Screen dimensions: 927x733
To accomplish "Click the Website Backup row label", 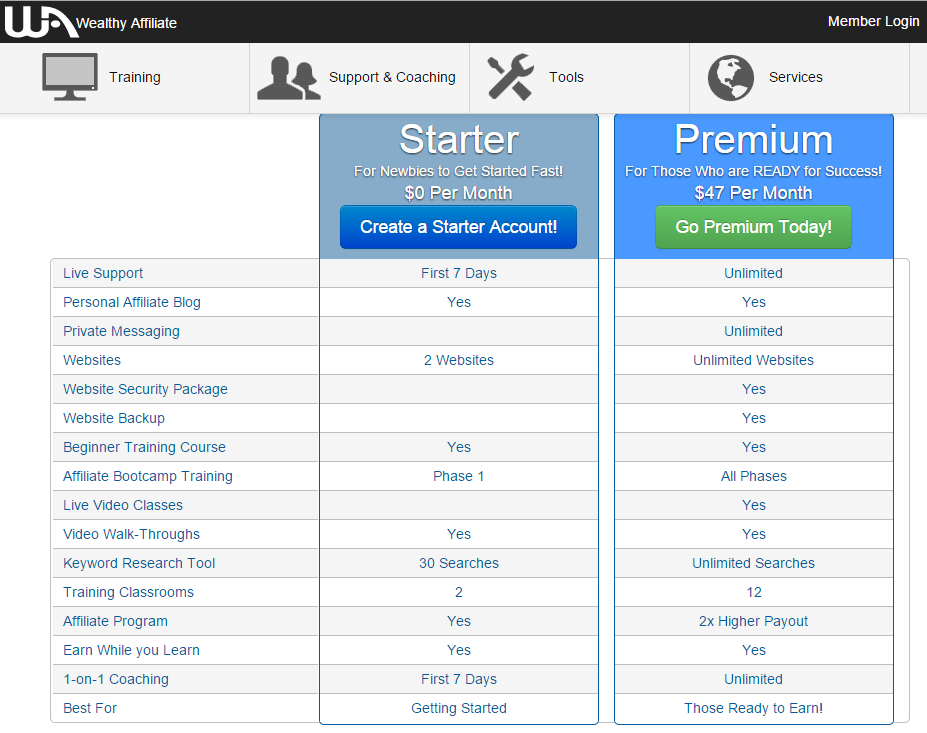I will (114, 418).
